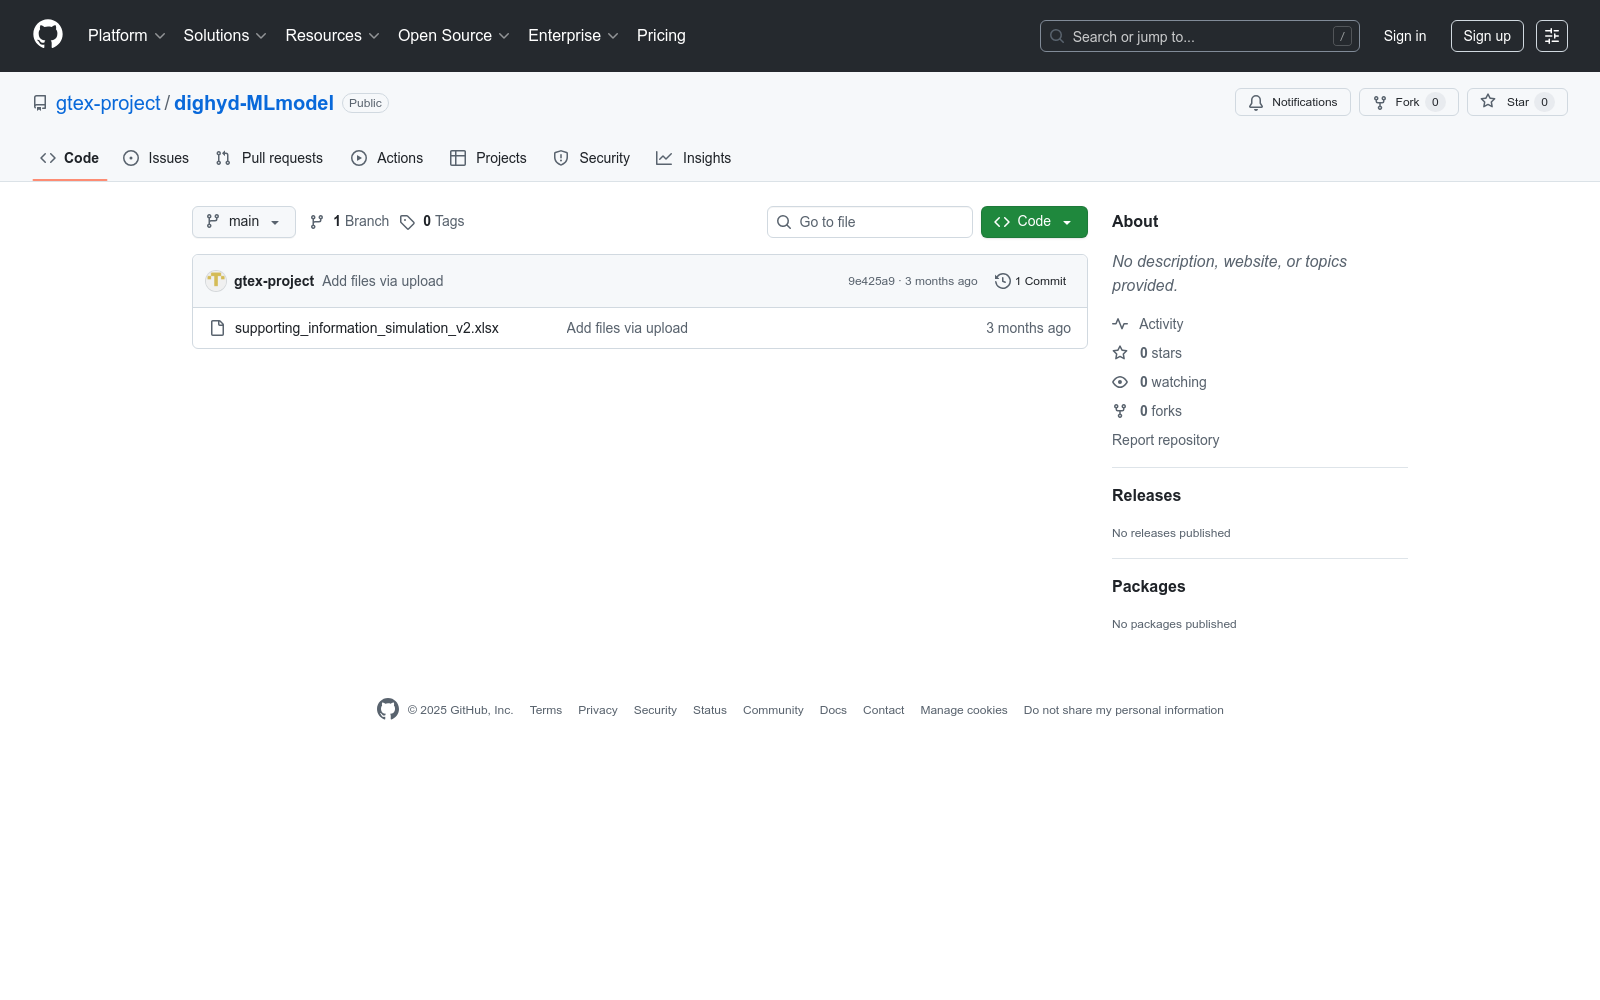Click the footer GitHub logo

[388, 709]
